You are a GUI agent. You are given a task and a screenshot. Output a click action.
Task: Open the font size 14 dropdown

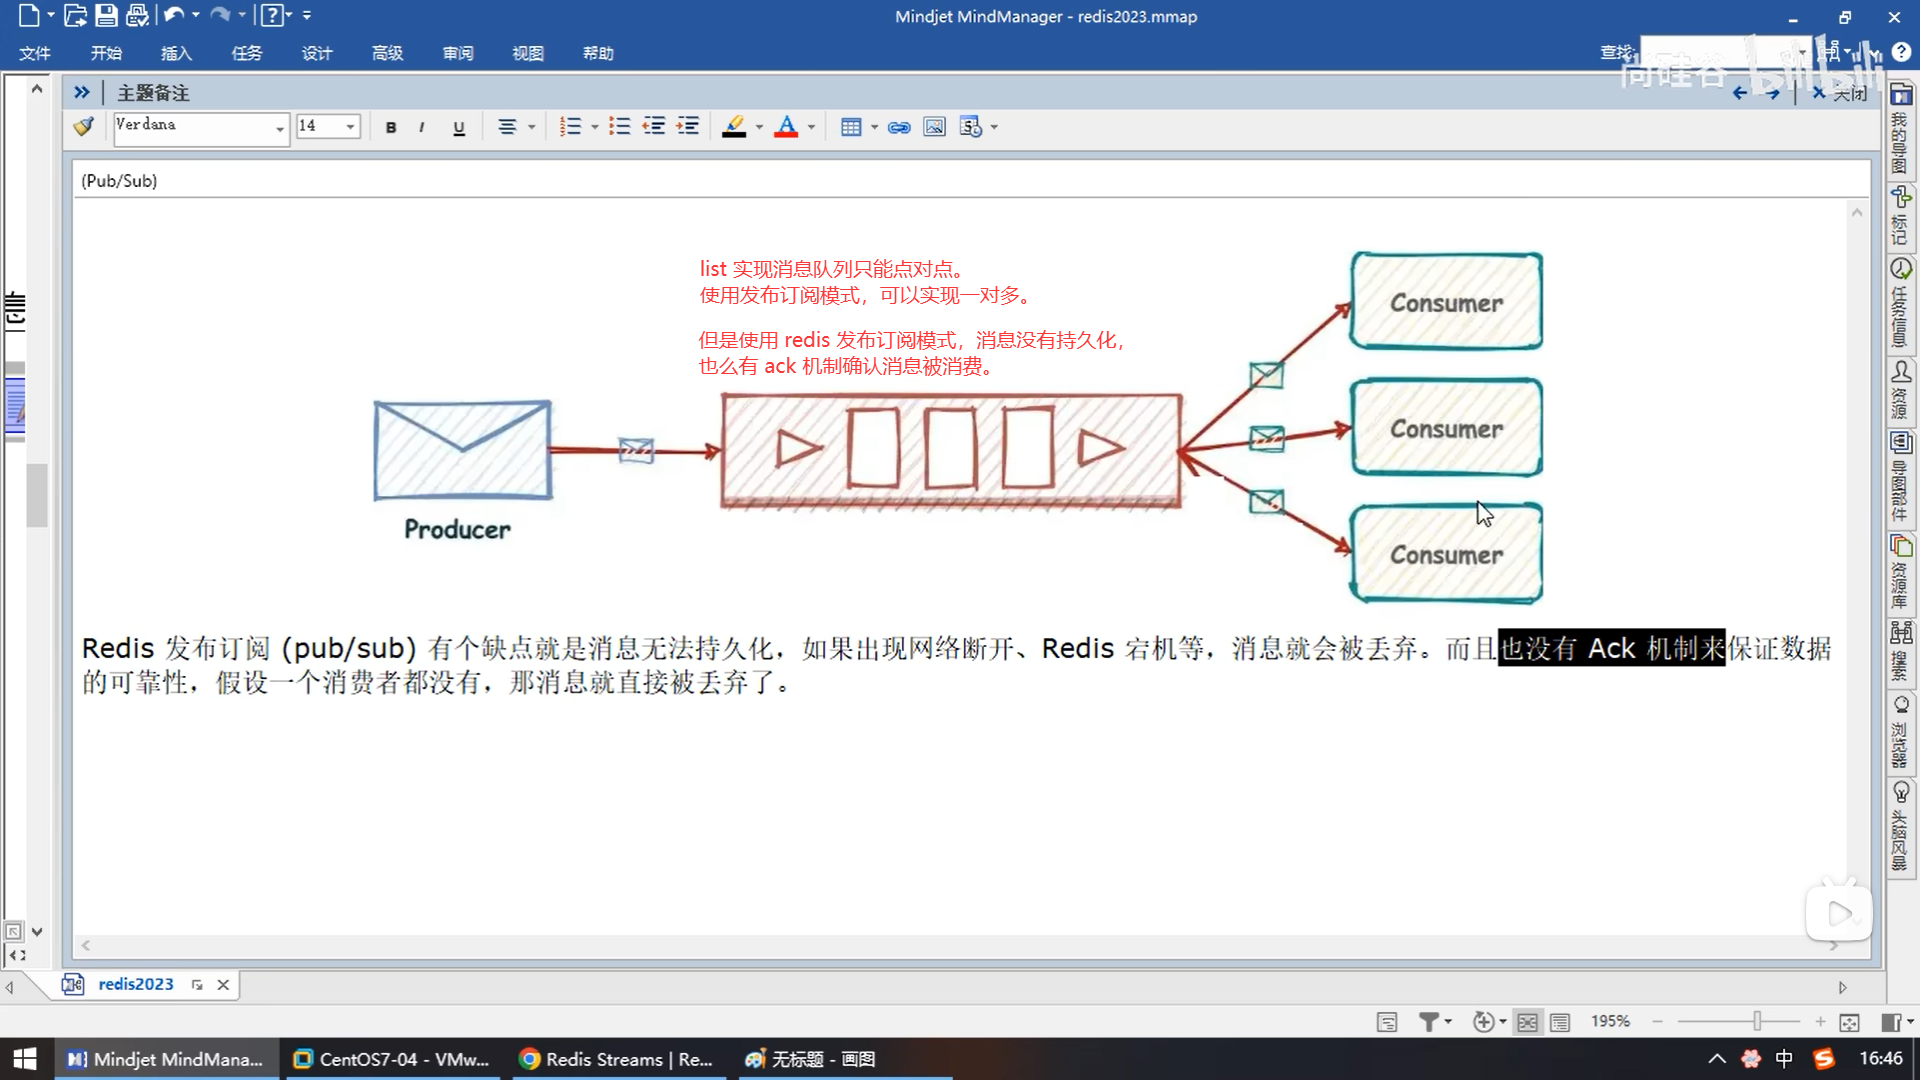point(350,127)
